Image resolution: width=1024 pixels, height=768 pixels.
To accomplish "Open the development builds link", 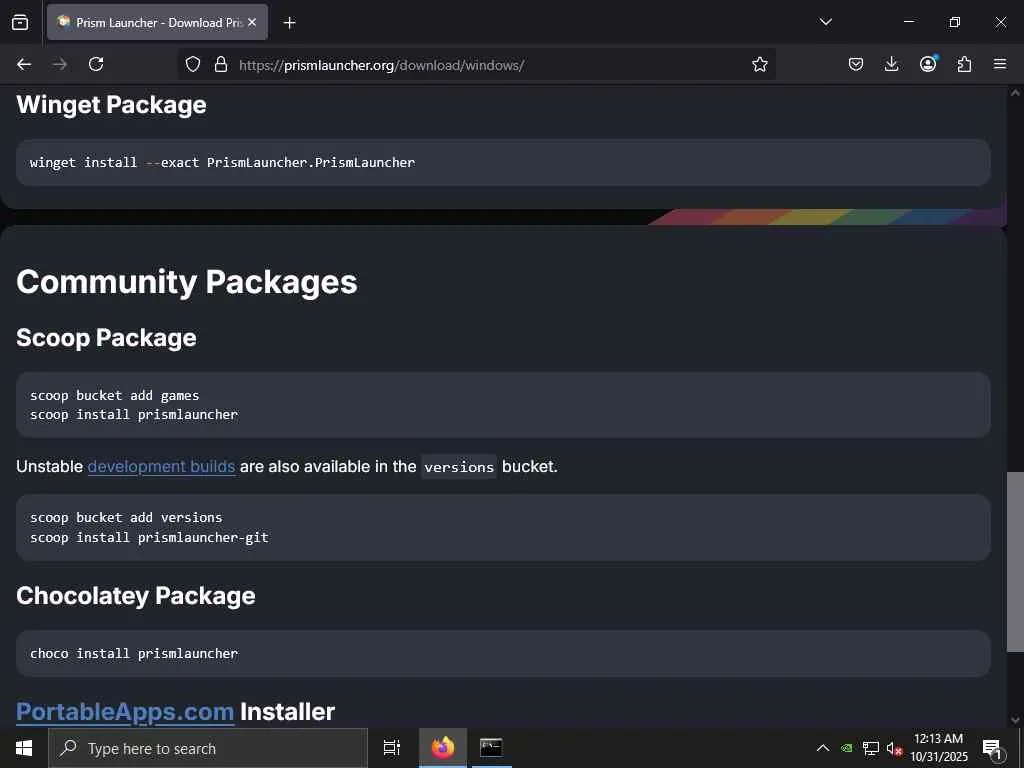I will click(161, 467).
